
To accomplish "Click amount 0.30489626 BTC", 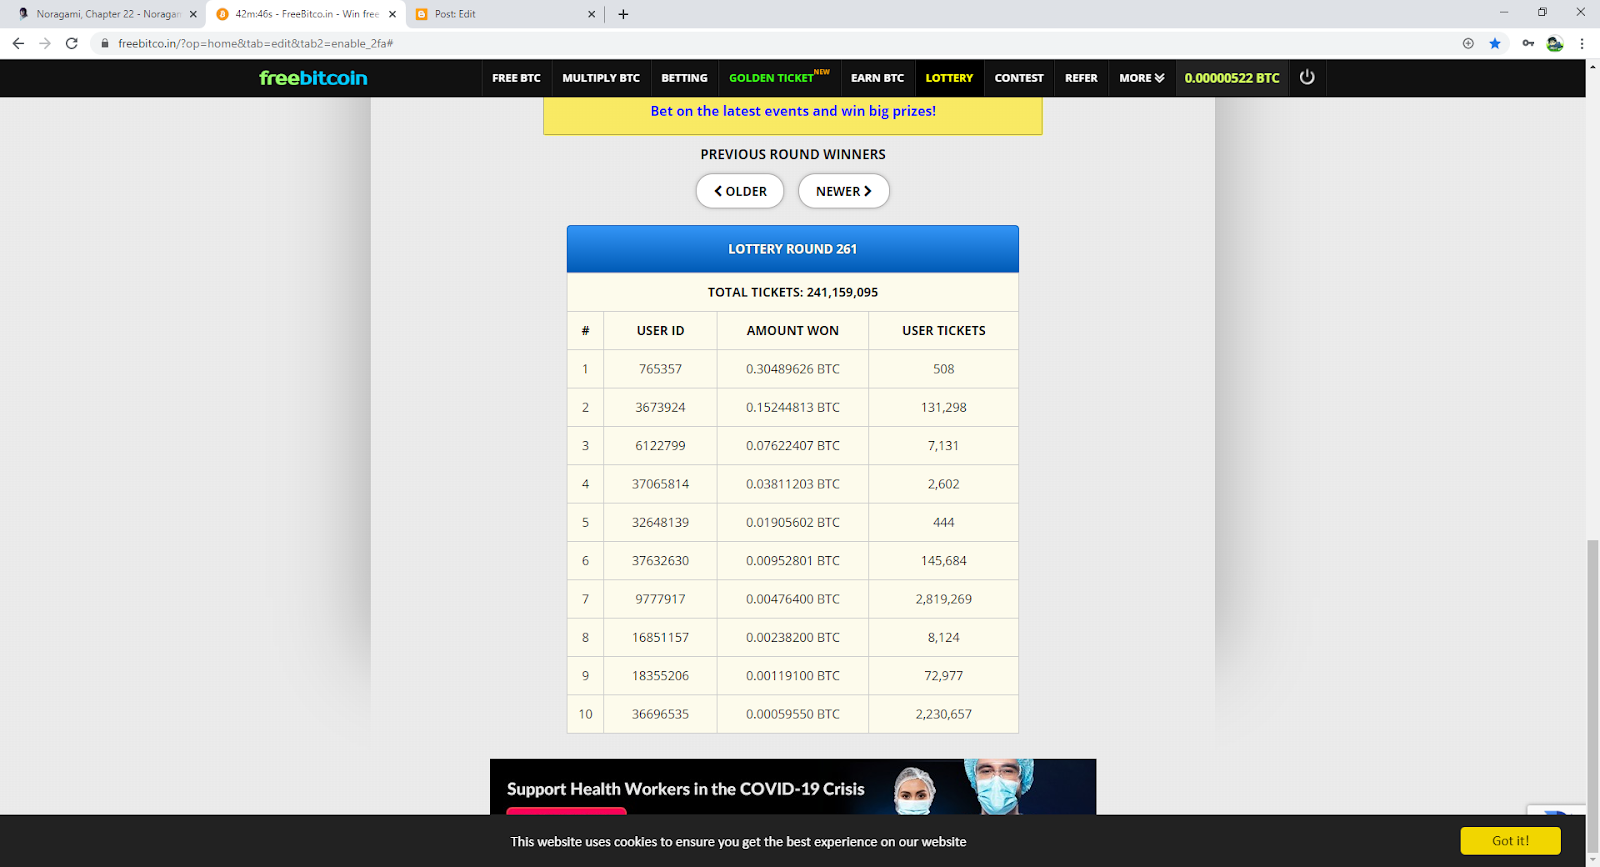I will (793, 369).
